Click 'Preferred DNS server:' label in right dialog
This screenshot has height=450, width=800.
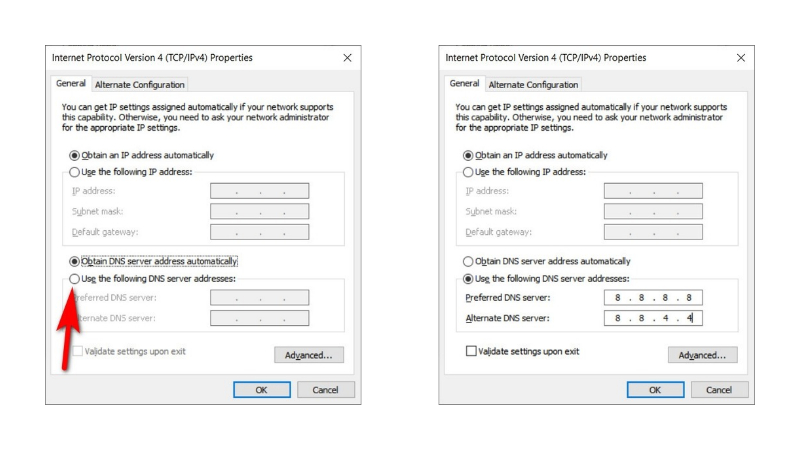508,297
